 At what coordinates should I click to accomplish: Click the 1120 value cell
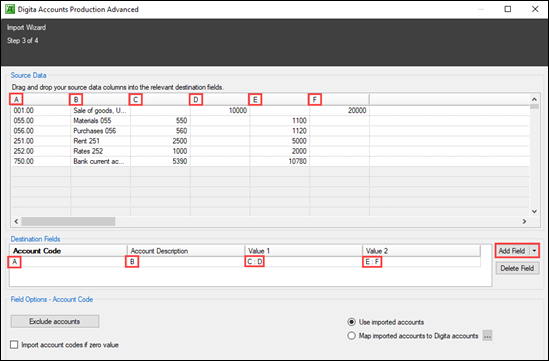click(x=280, y=131)
